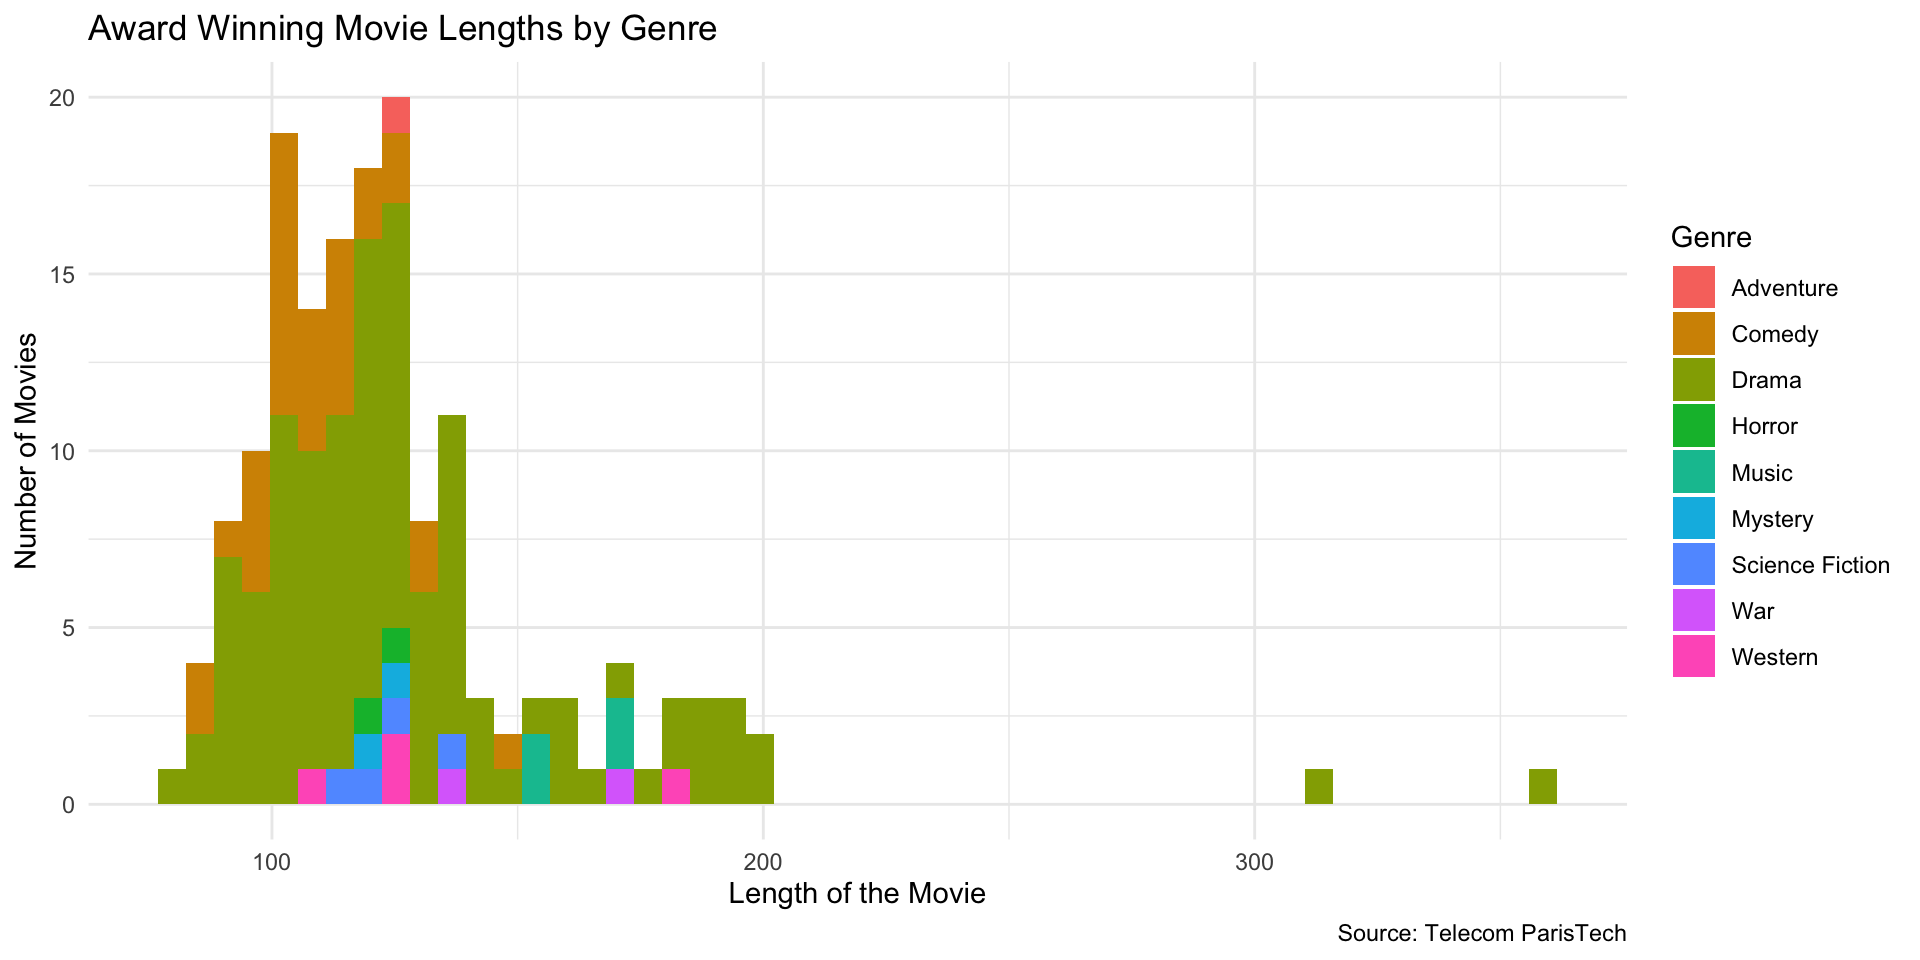Click the rightmost Drama bar past 350

(1543, 787)
